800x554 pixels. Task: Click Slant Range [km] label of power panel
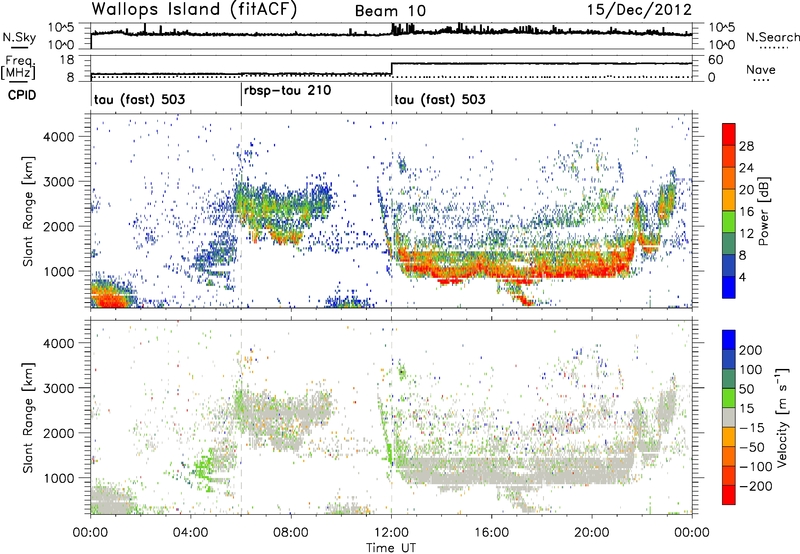coord(28,211)
